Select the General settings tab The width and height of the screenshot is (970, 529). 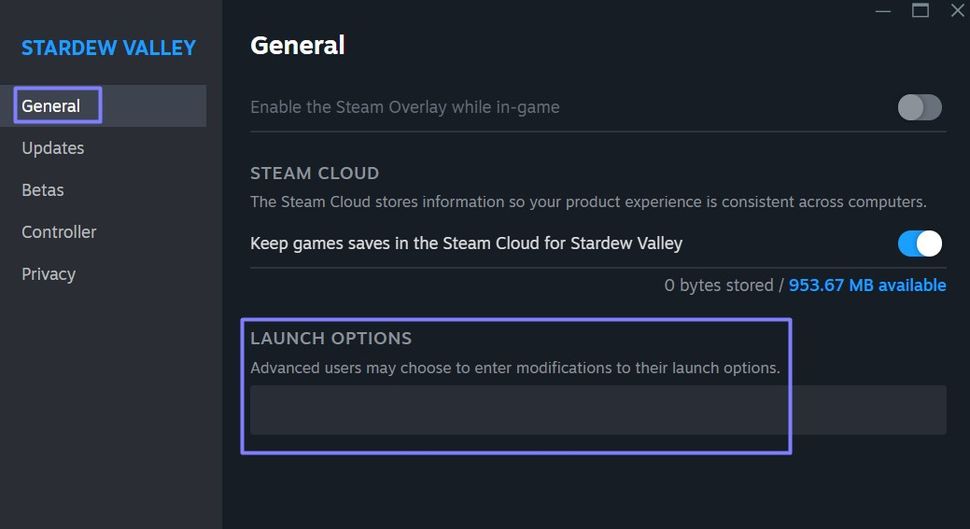(51, 106)
